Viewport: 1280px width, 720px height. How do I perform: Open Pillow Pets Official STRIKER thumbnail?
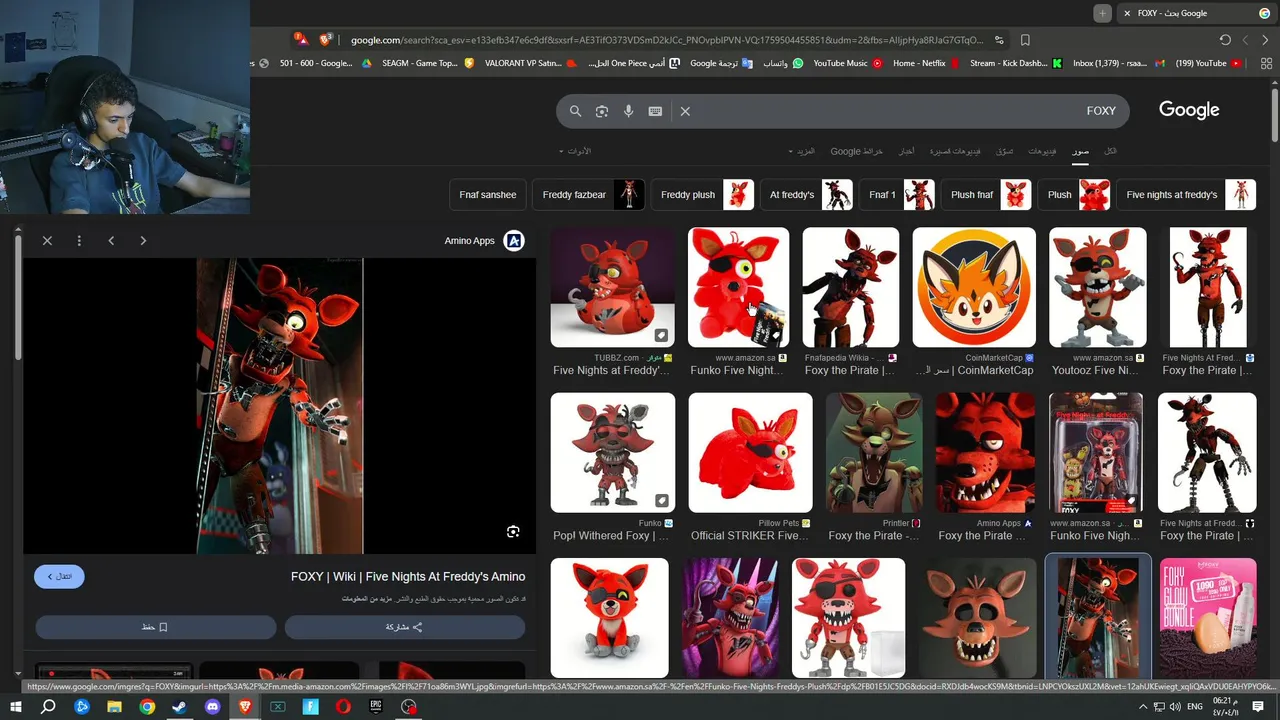[750, 453]
